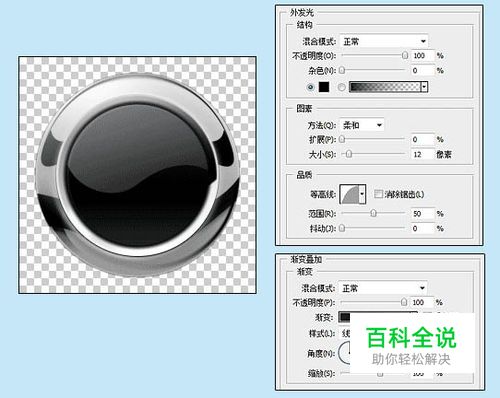Click the 渐变 gradient preview in overlay panel
This screenshot has height=398, width=500.
click(x=345, y=317)
